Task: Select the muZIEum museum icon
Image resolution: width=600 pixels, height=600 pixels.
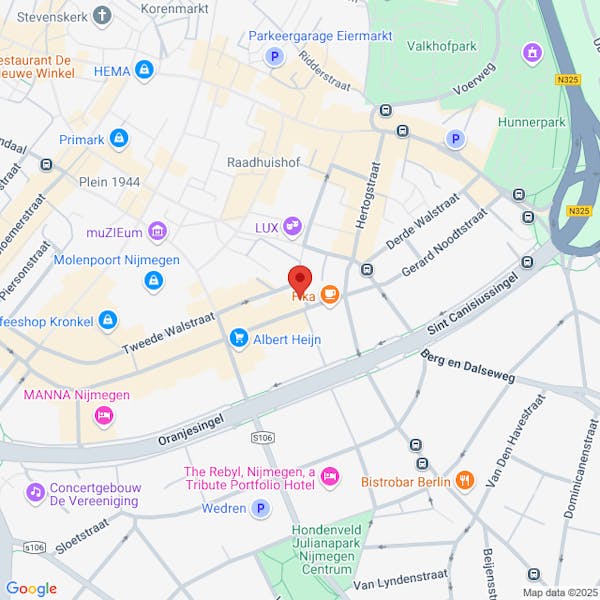Action: point(158,232)
